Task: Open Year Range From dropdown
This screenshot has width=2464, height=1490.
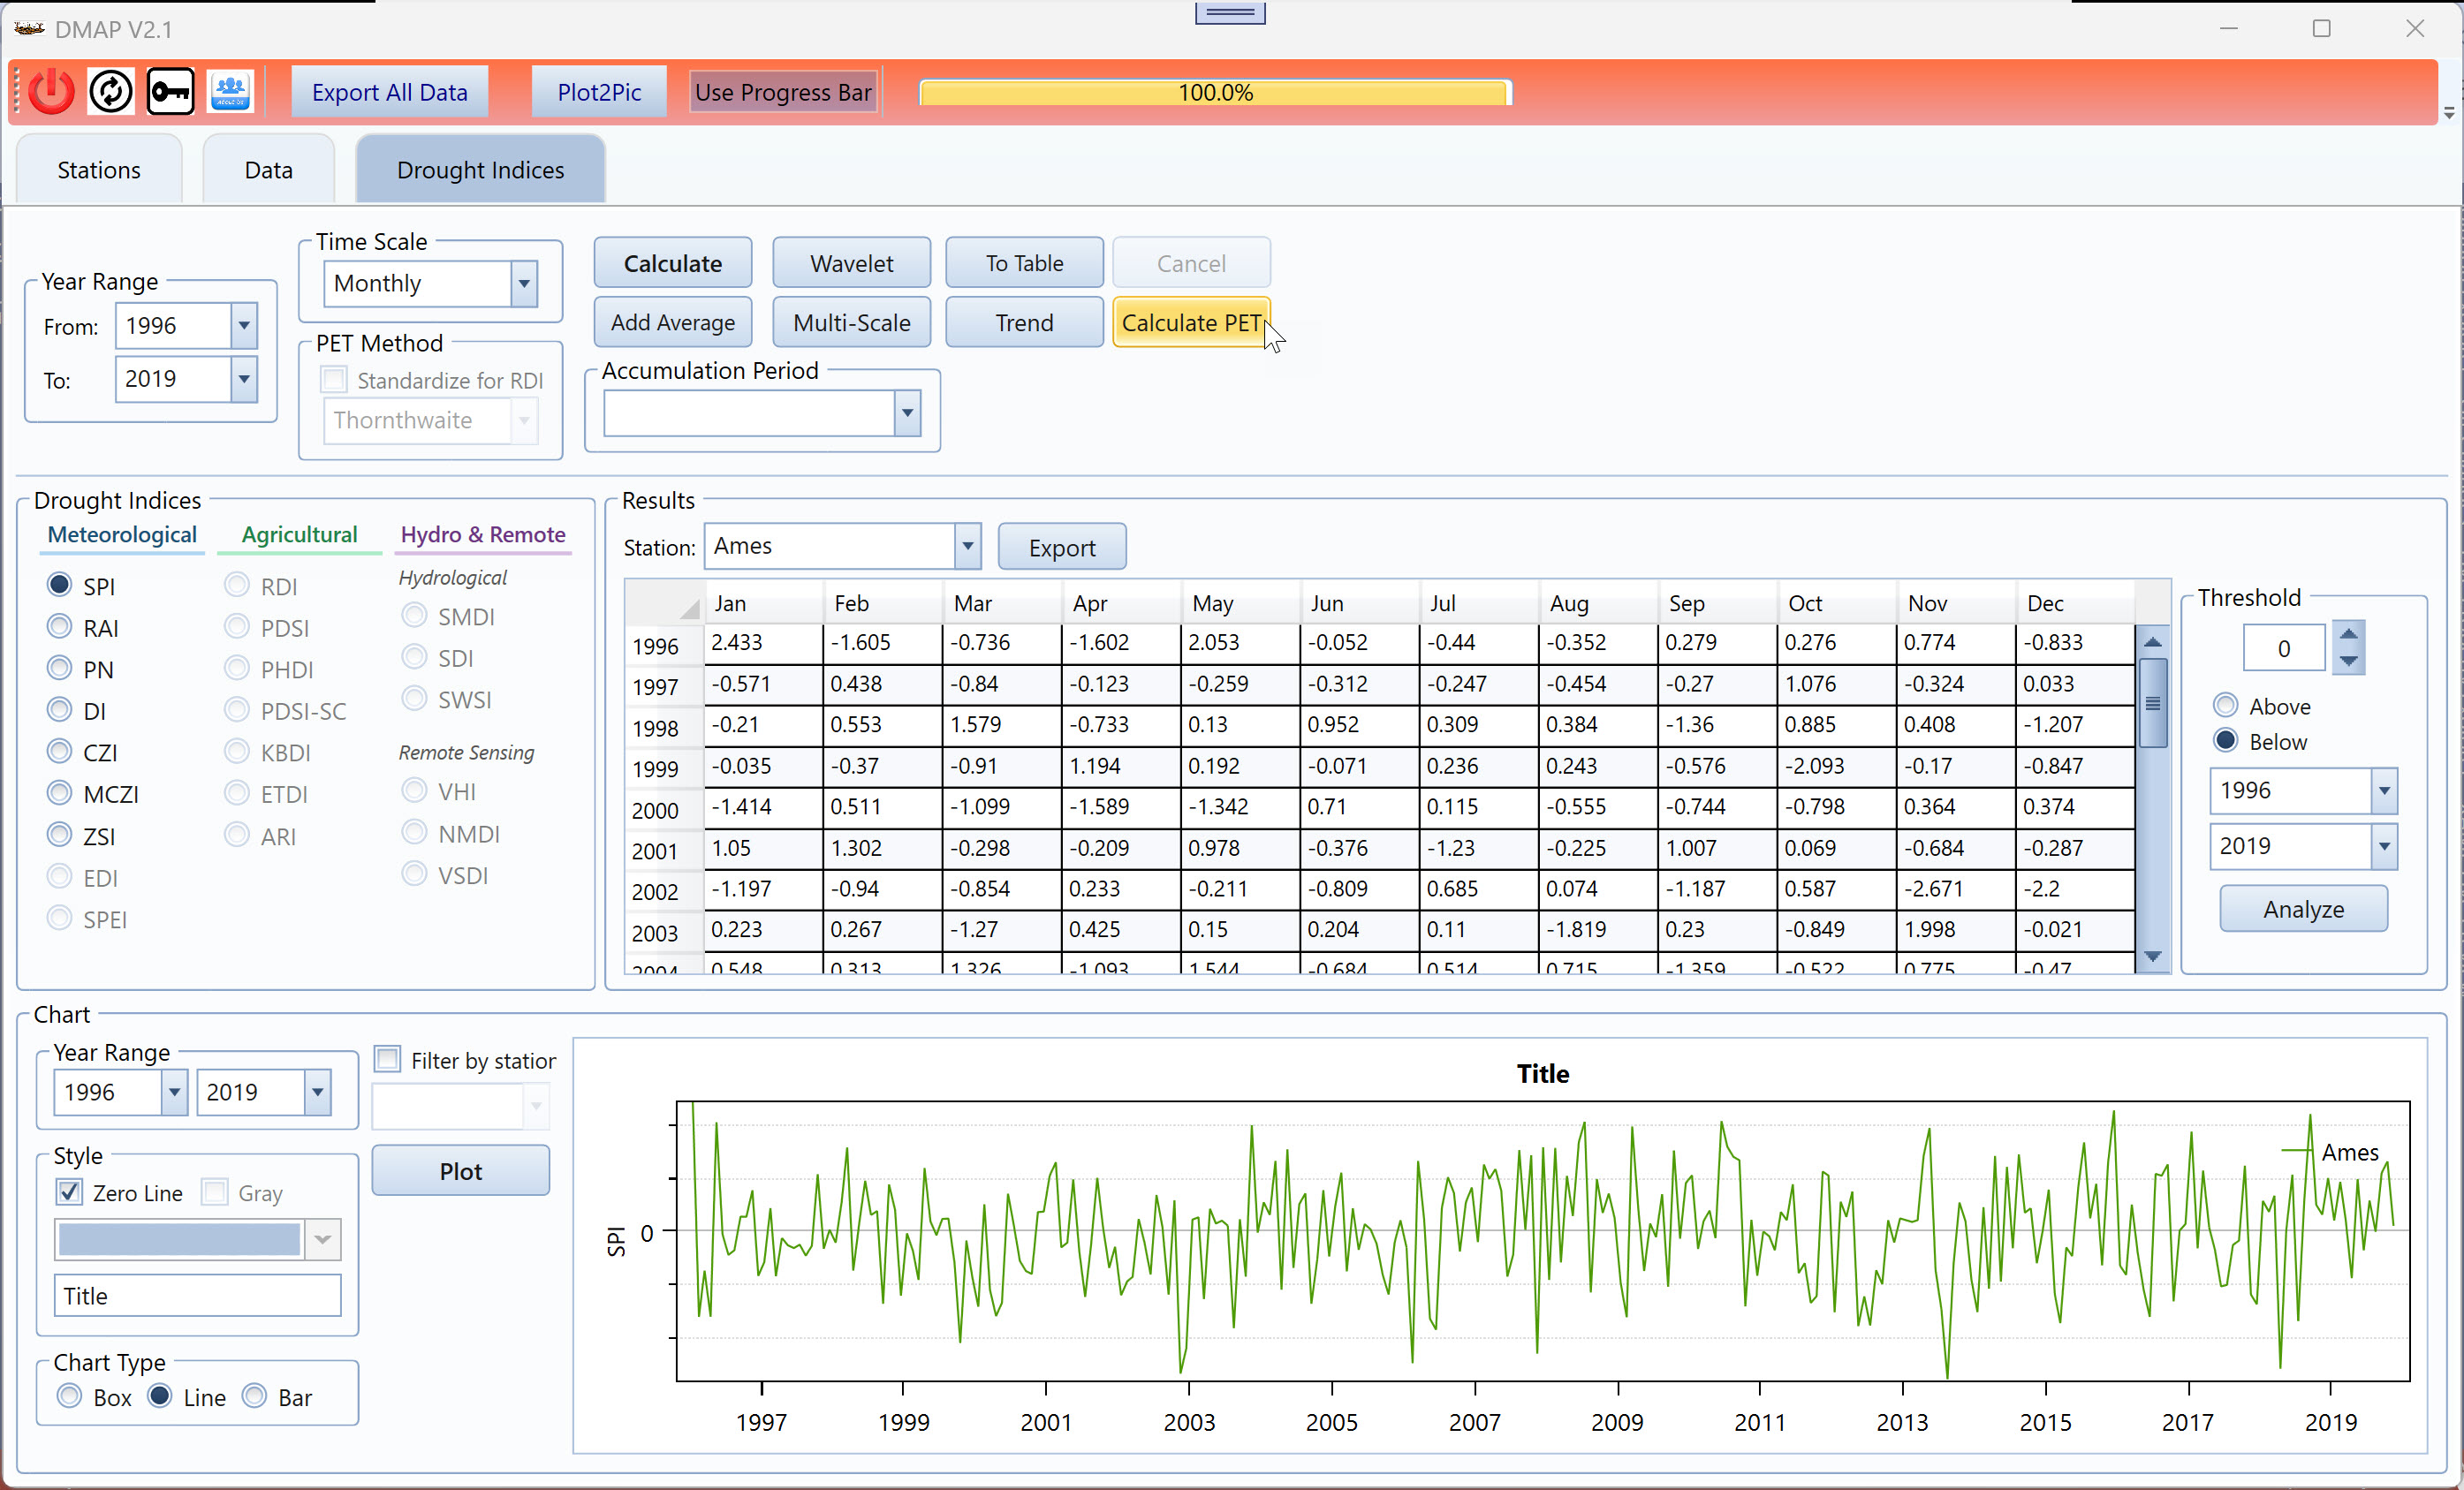Action: 243,326
